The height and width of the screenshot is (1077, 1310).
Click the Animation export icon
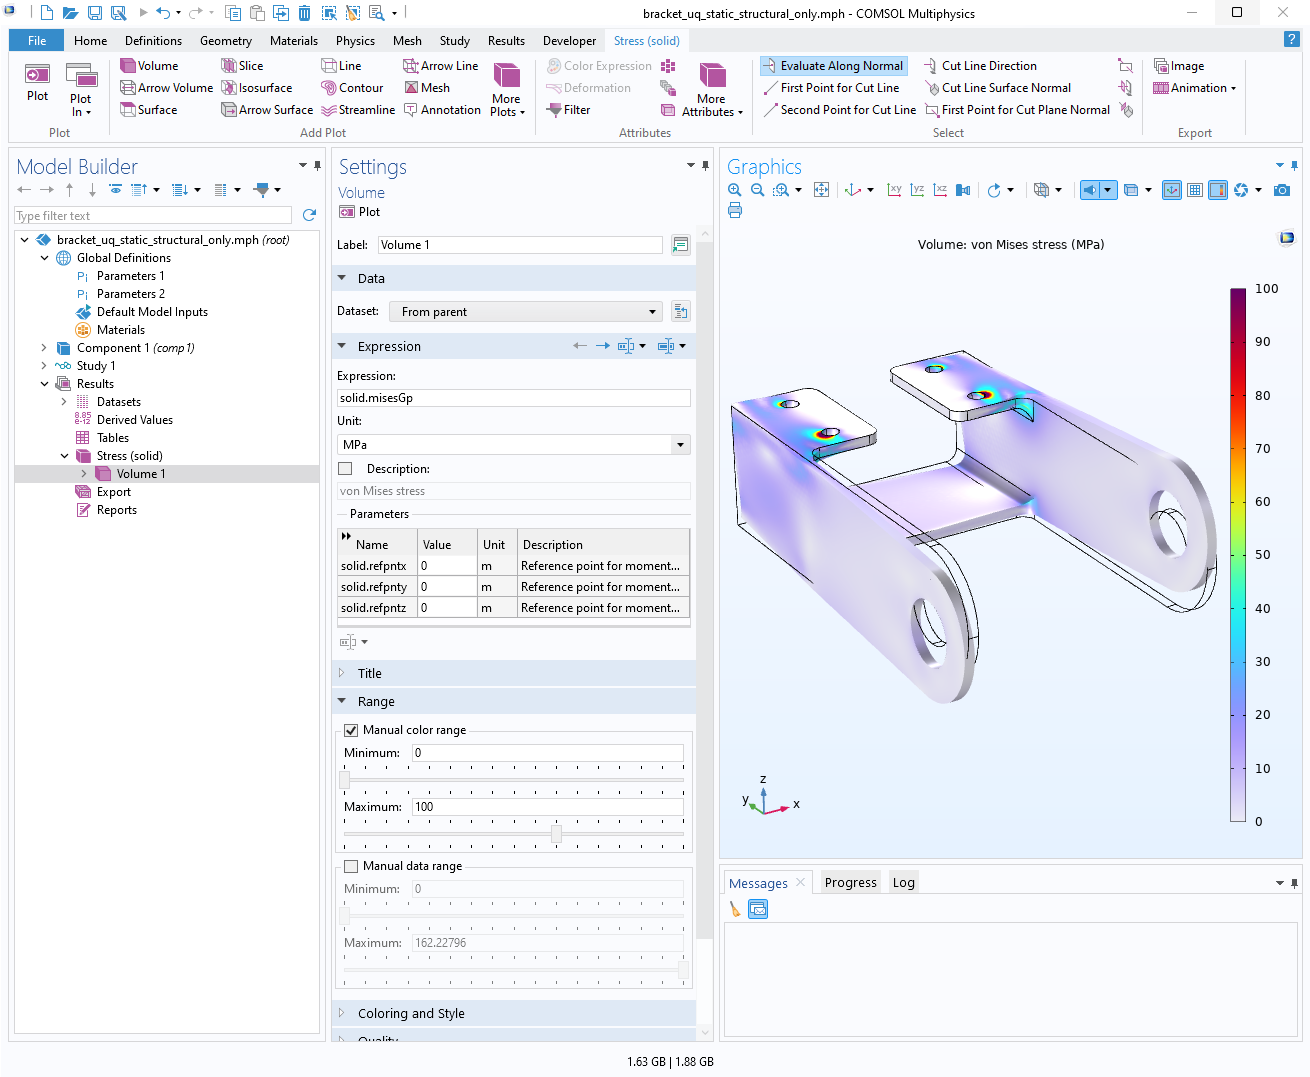[x=1161, y=88]
